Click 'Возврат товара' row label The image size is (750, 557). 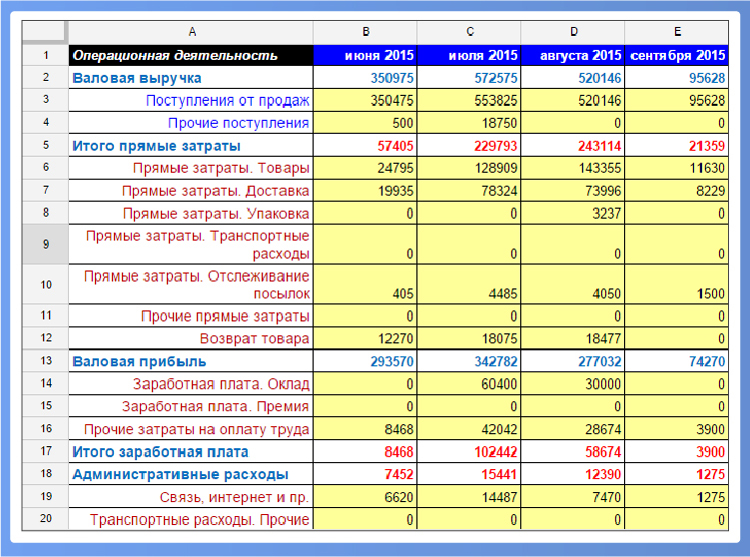(191, 339)
